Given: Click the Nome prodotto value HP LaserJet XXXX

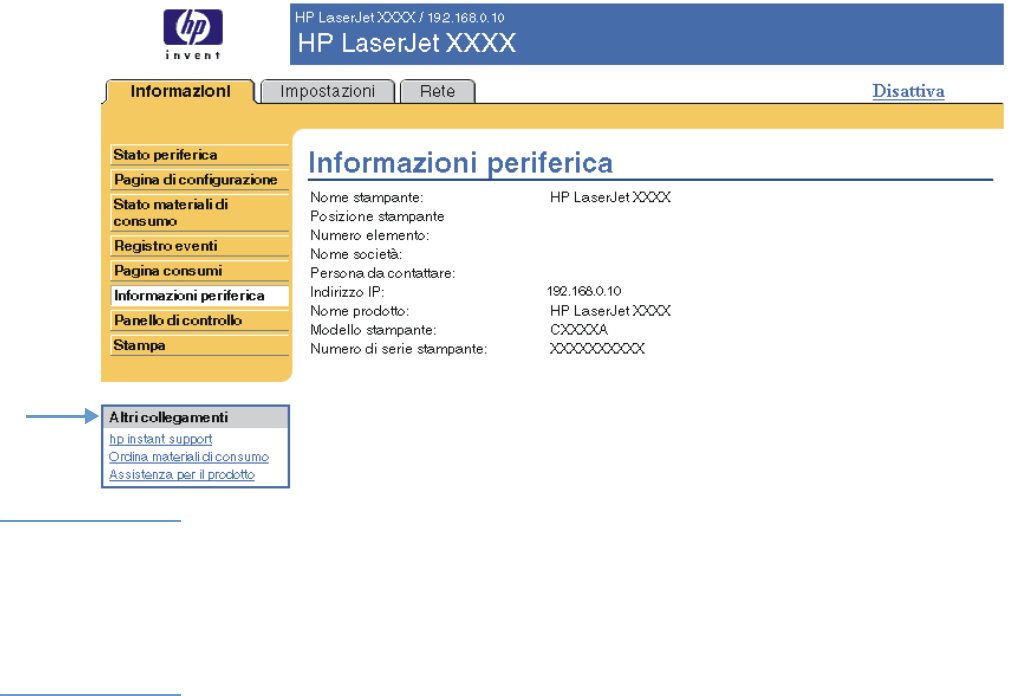Looking at the screenshot, I should tap(610, 311).
